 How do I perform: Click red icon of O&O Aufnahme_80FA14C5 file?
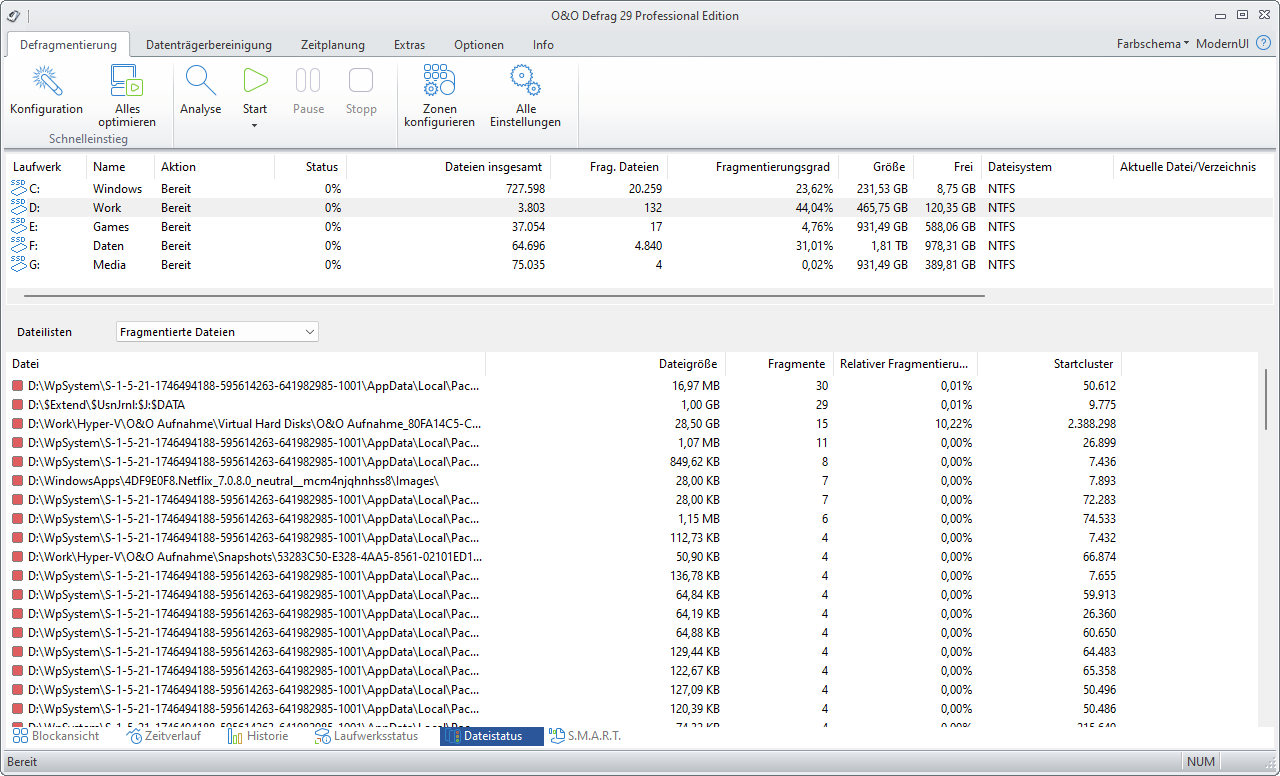click(x=18, y=424)
